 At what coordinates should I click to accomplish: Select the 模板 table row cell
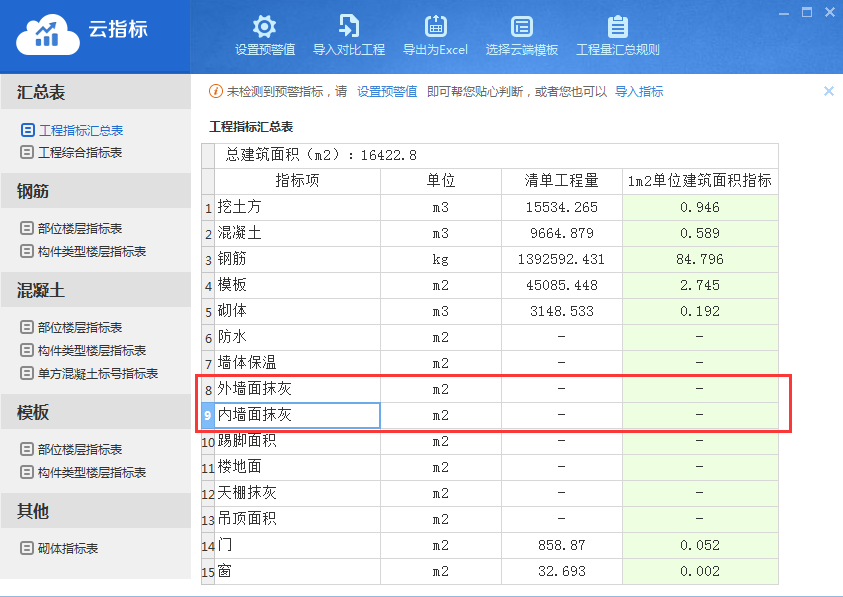[x=297, y=285]
